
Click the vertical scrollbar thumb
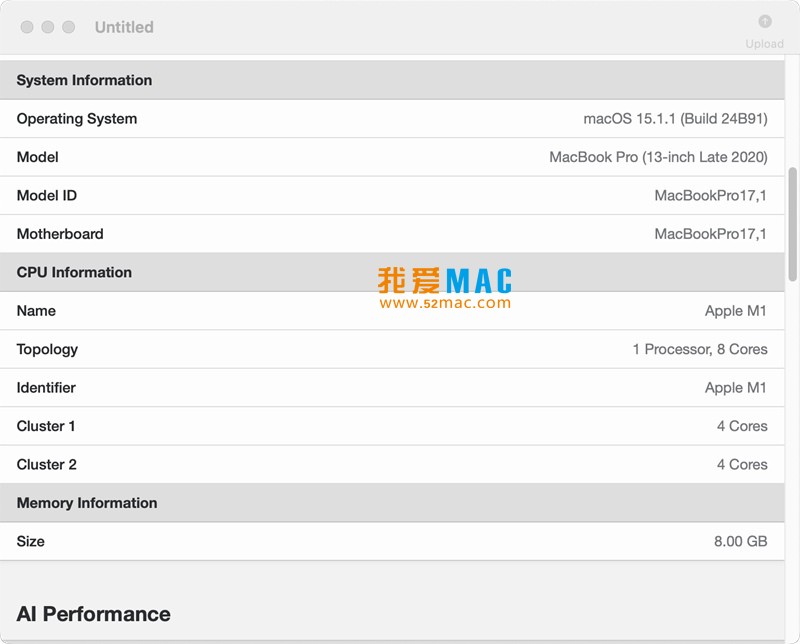792,224
